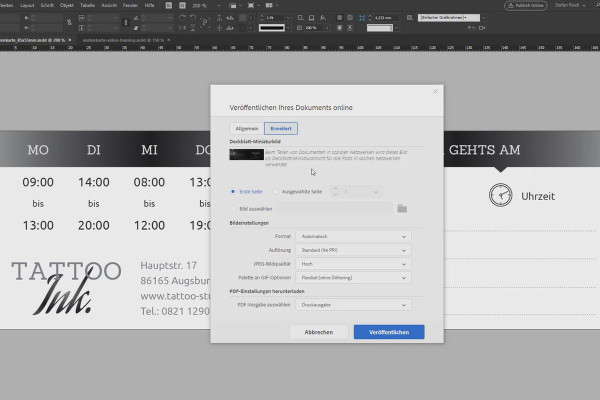Viewport: 600px width, 400px height.
Task: Switch to visitenkarte-video-training.indd document tab
Action: pyautogui.click(x=123, y=40)
